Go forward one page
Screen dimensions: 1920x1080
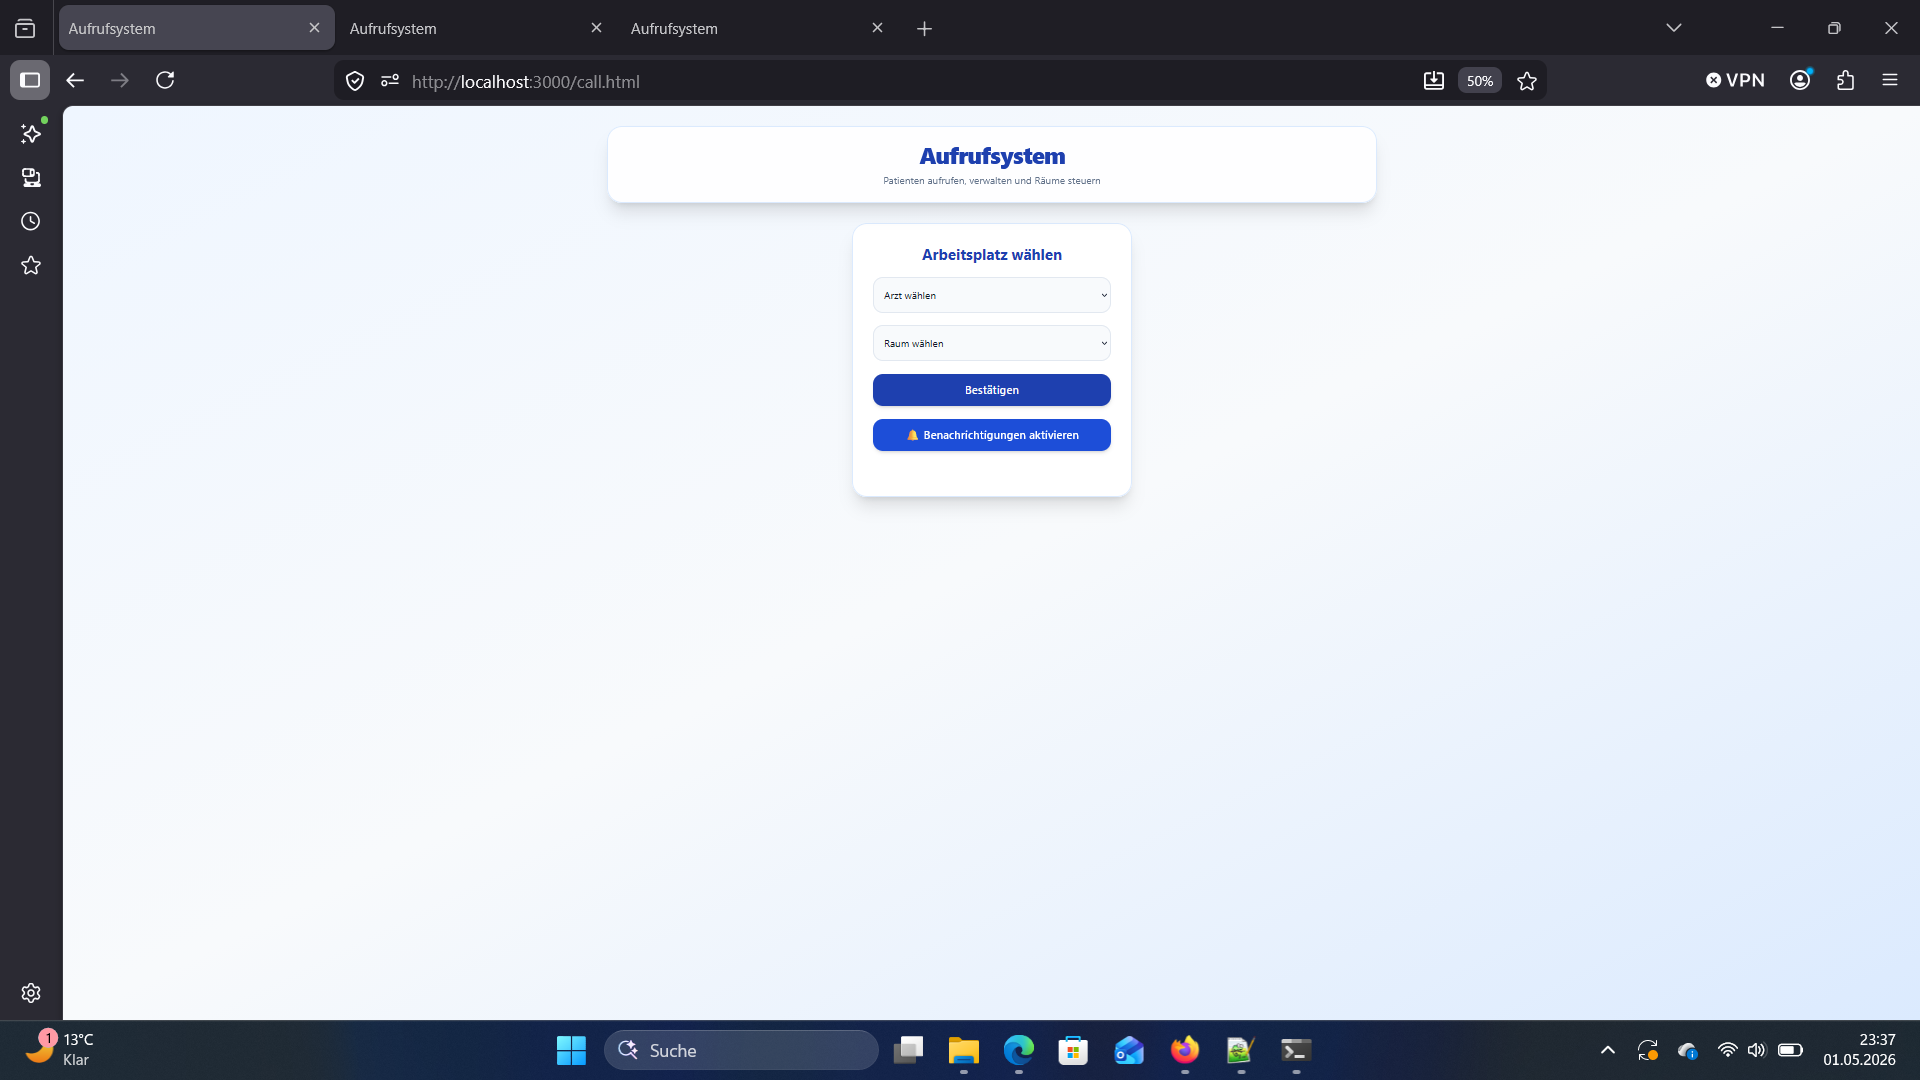tap(120, 80)
